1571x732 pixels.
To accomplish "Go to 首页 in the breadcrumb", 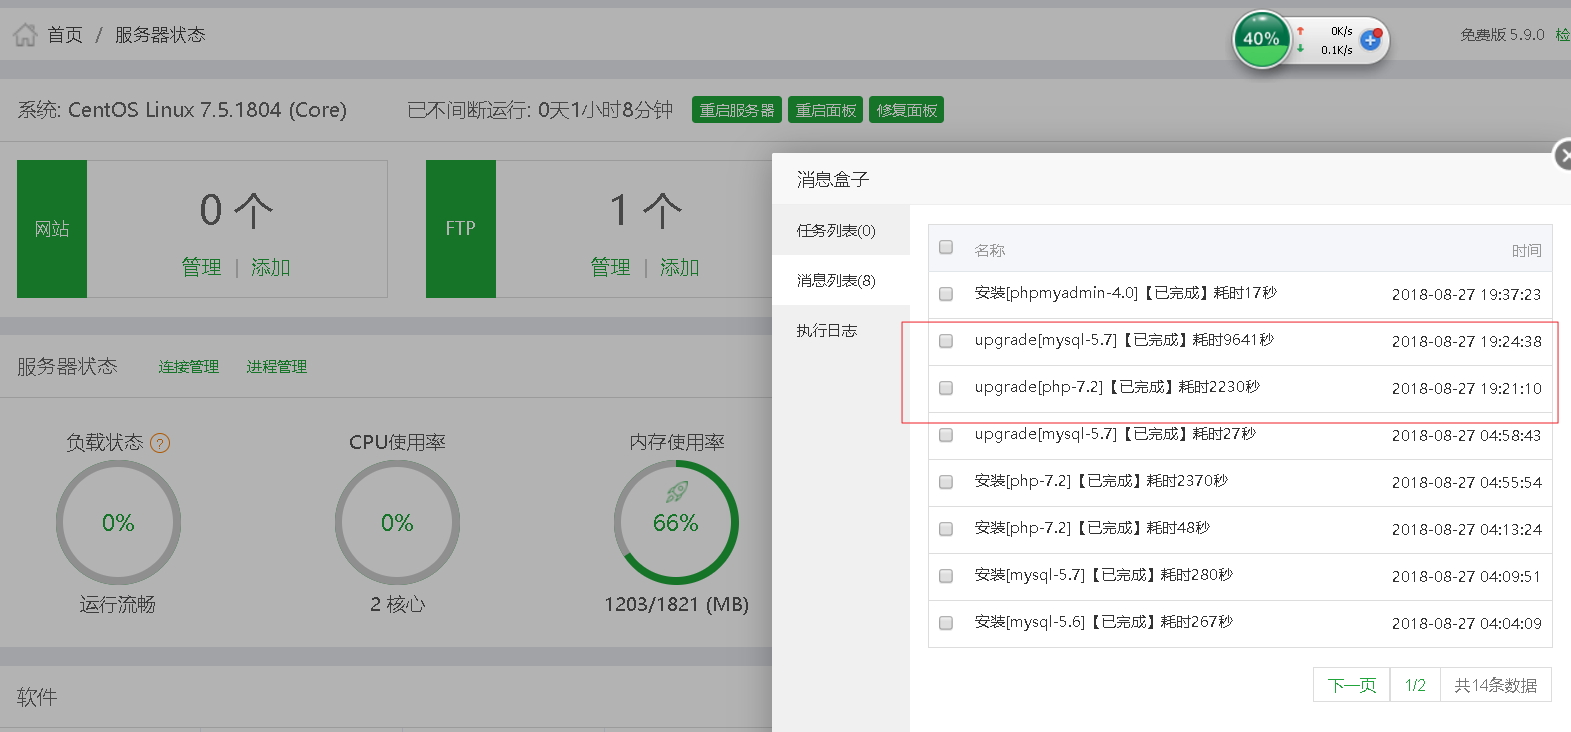I will point(65,35).
